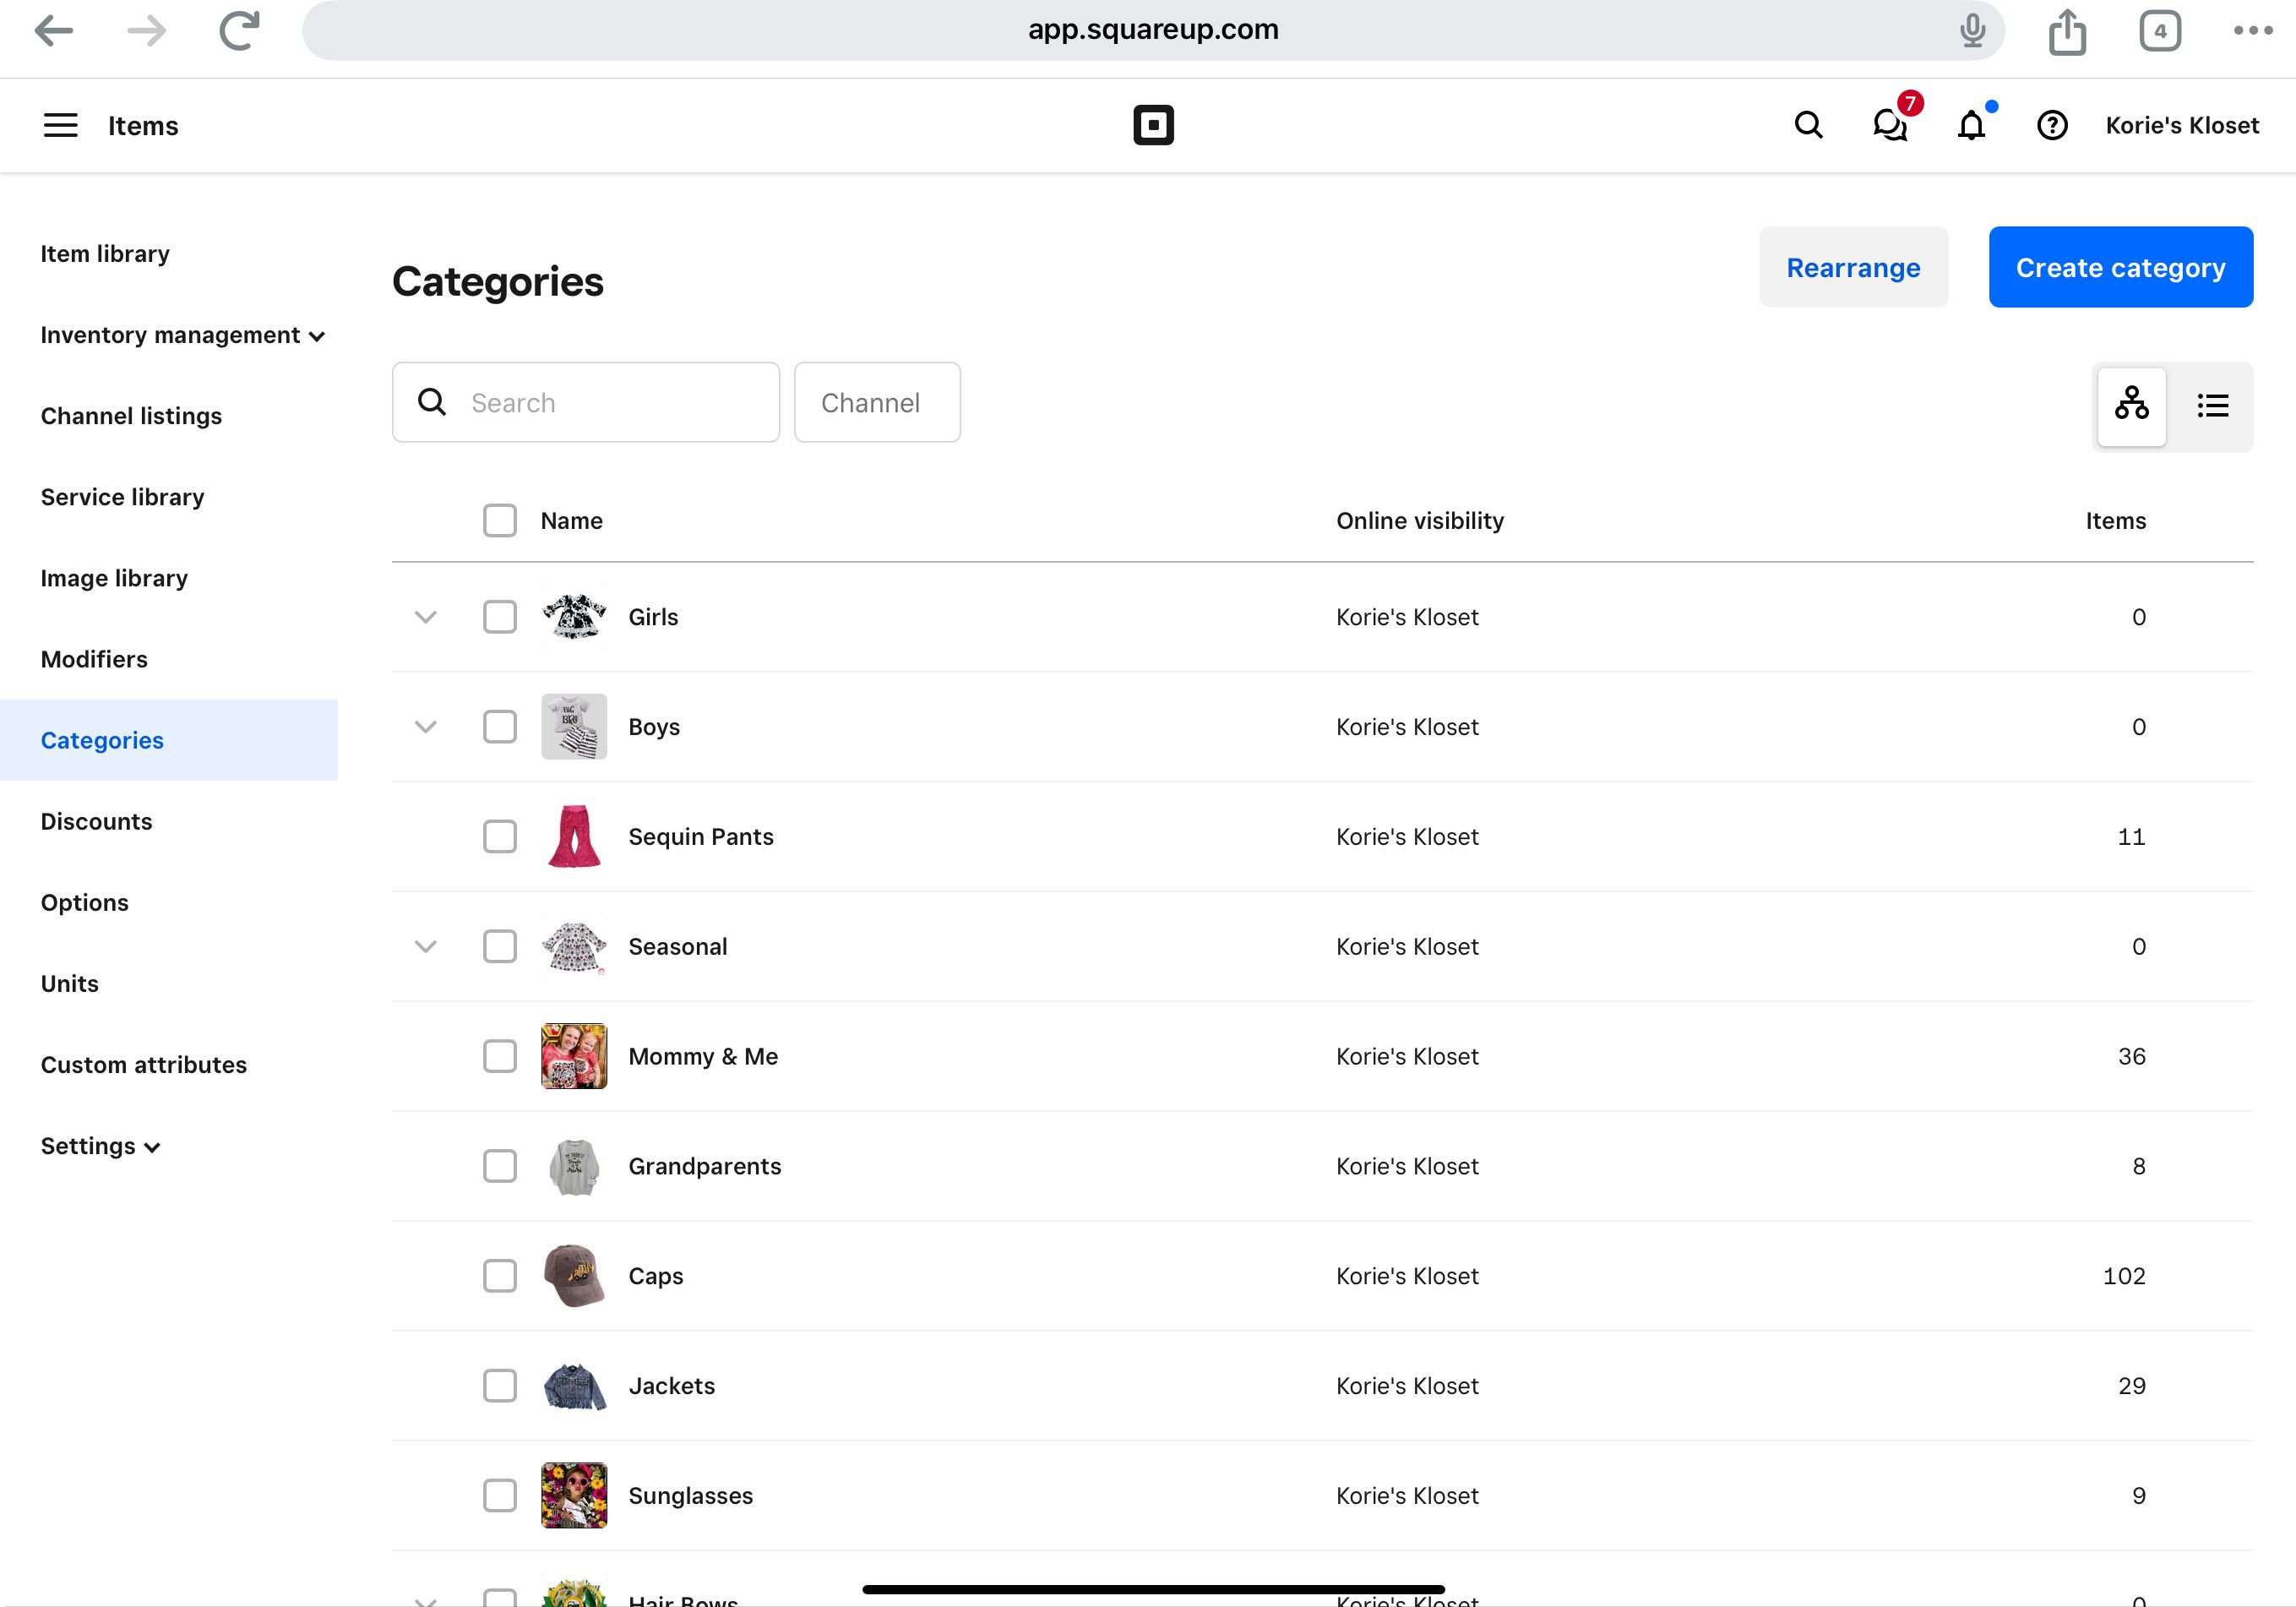
Task: Open the Square logo home
Action: point(1153,125)
